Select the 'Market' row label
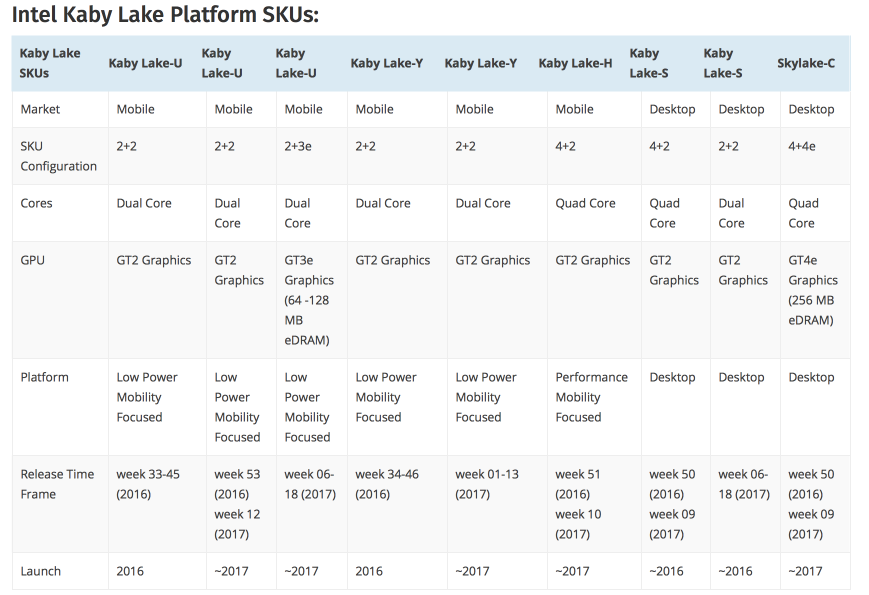The width and height of the screenshot is (869, 595). click(x=40, y=109)
